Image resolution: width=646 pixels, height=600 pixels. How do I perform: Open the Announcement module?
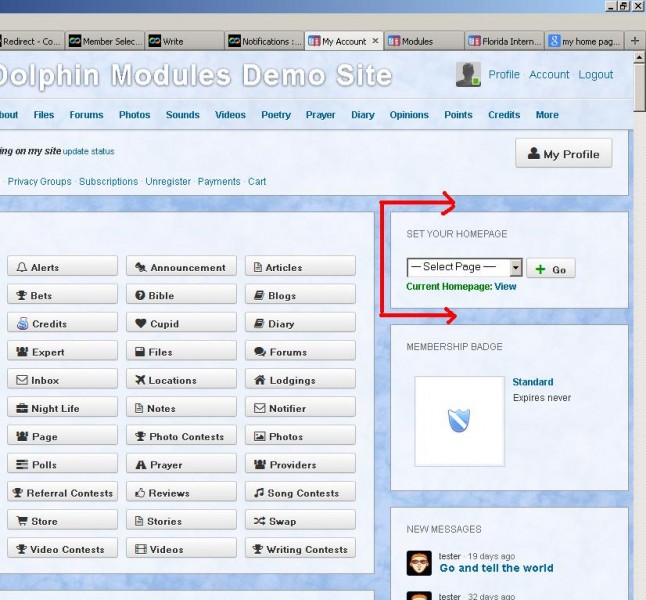pos(181,267)
